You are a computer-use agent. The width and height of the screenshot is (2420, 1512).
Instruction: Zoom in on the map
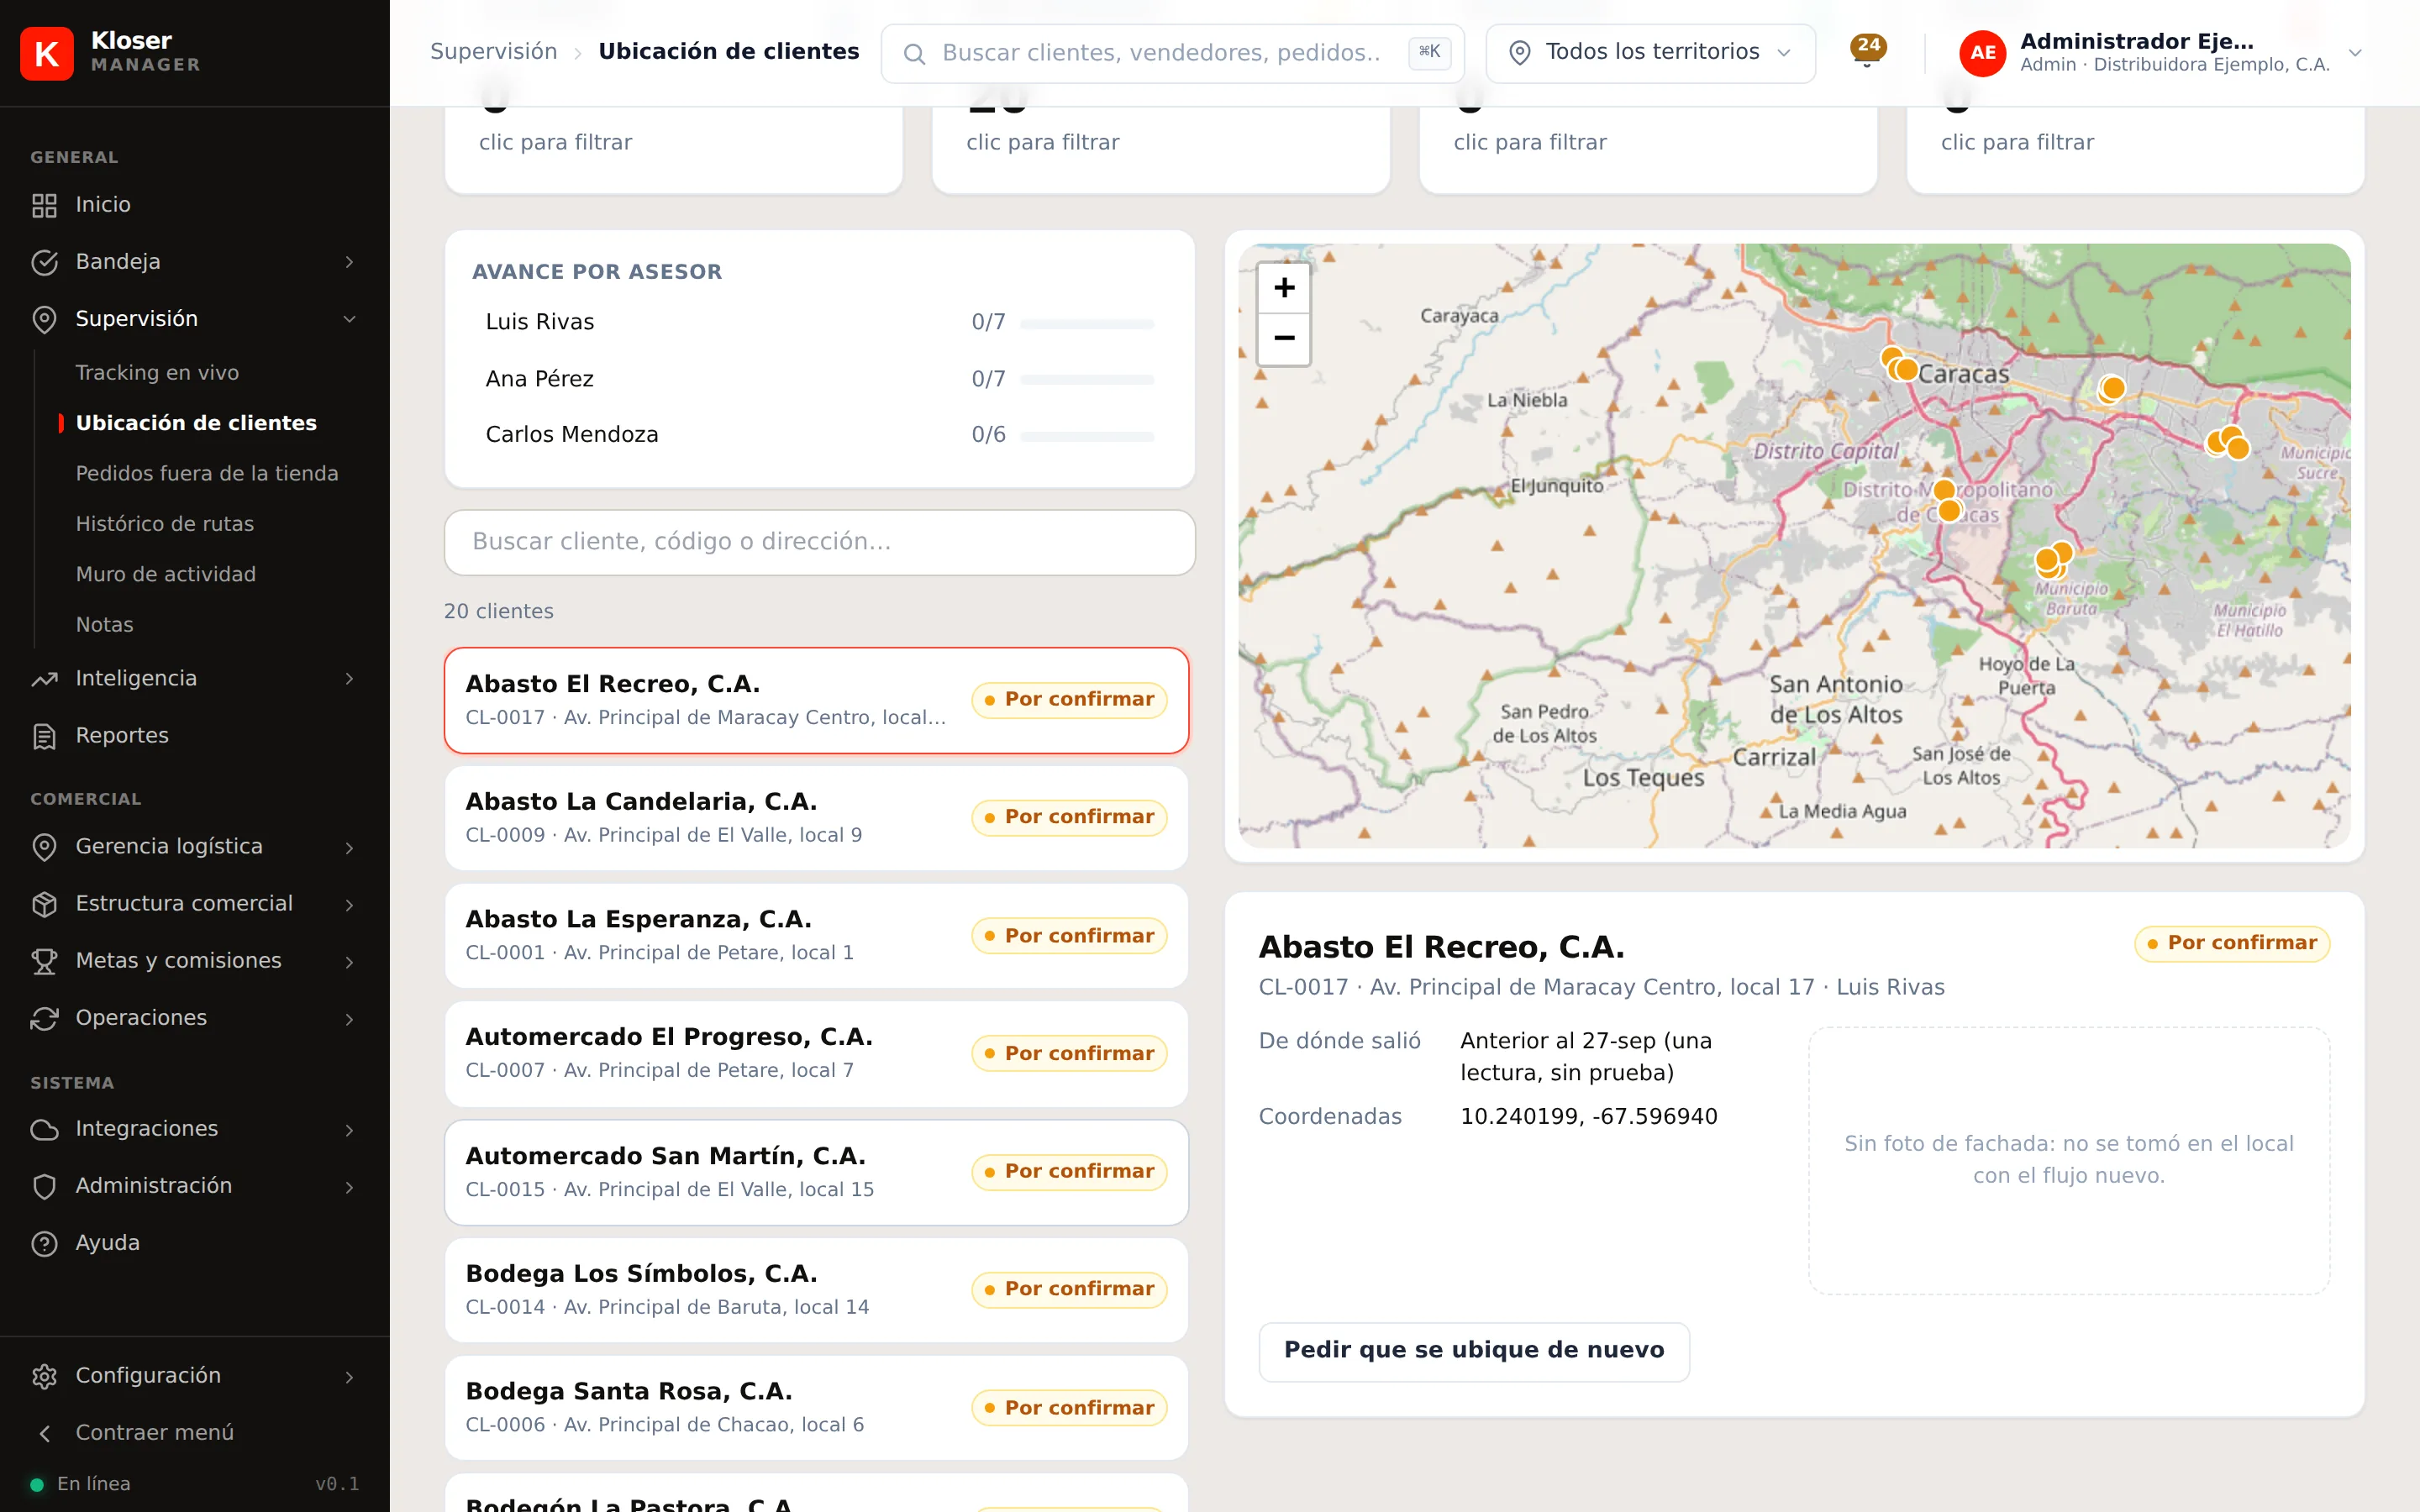point(1284,288)
